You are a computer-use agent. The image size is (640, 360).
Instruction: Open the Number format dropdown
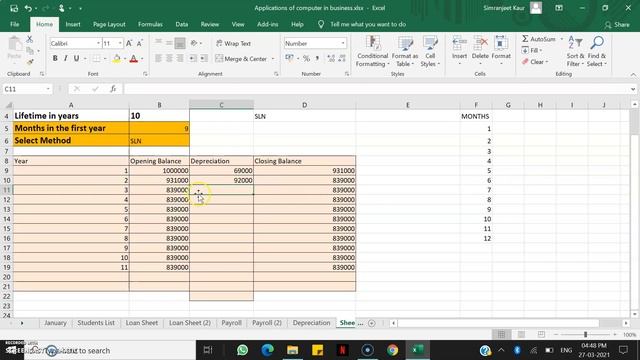pos(342,43)
